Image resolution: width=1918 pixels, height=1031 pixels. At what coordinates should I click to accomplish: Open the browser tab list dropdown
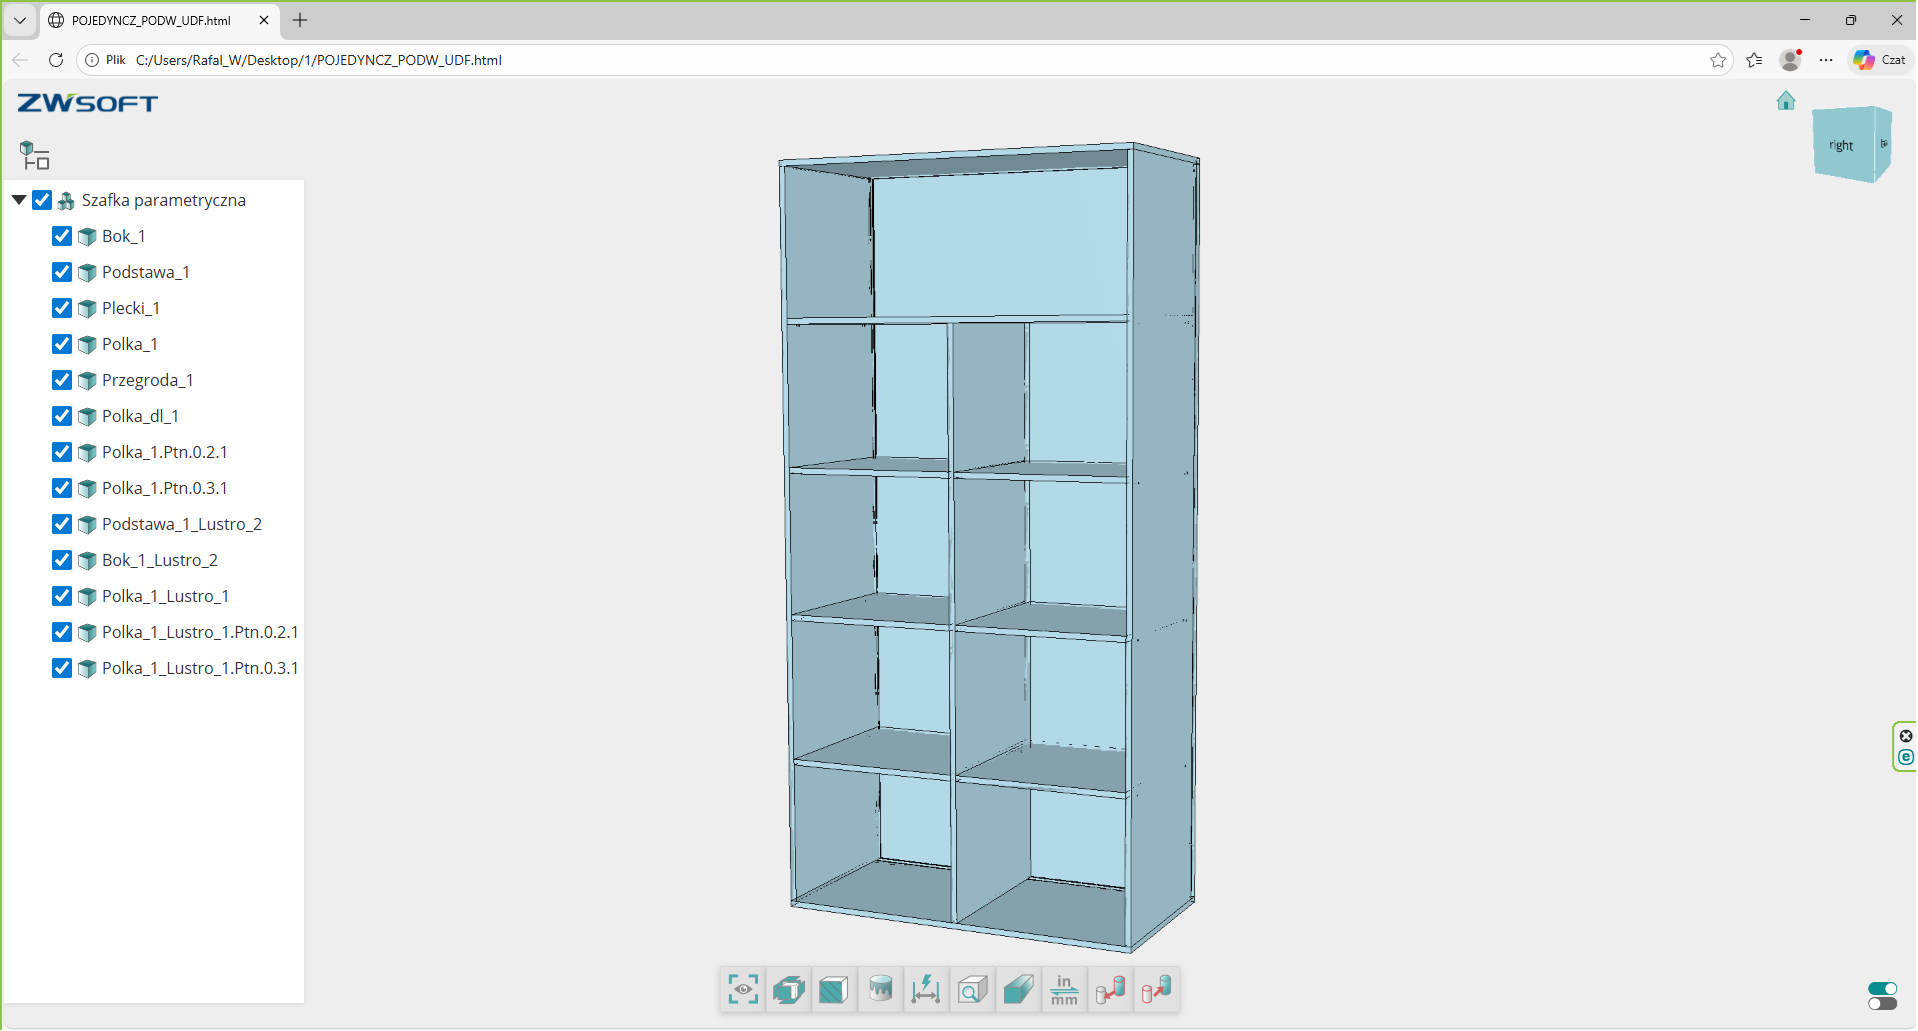(20, 20)
